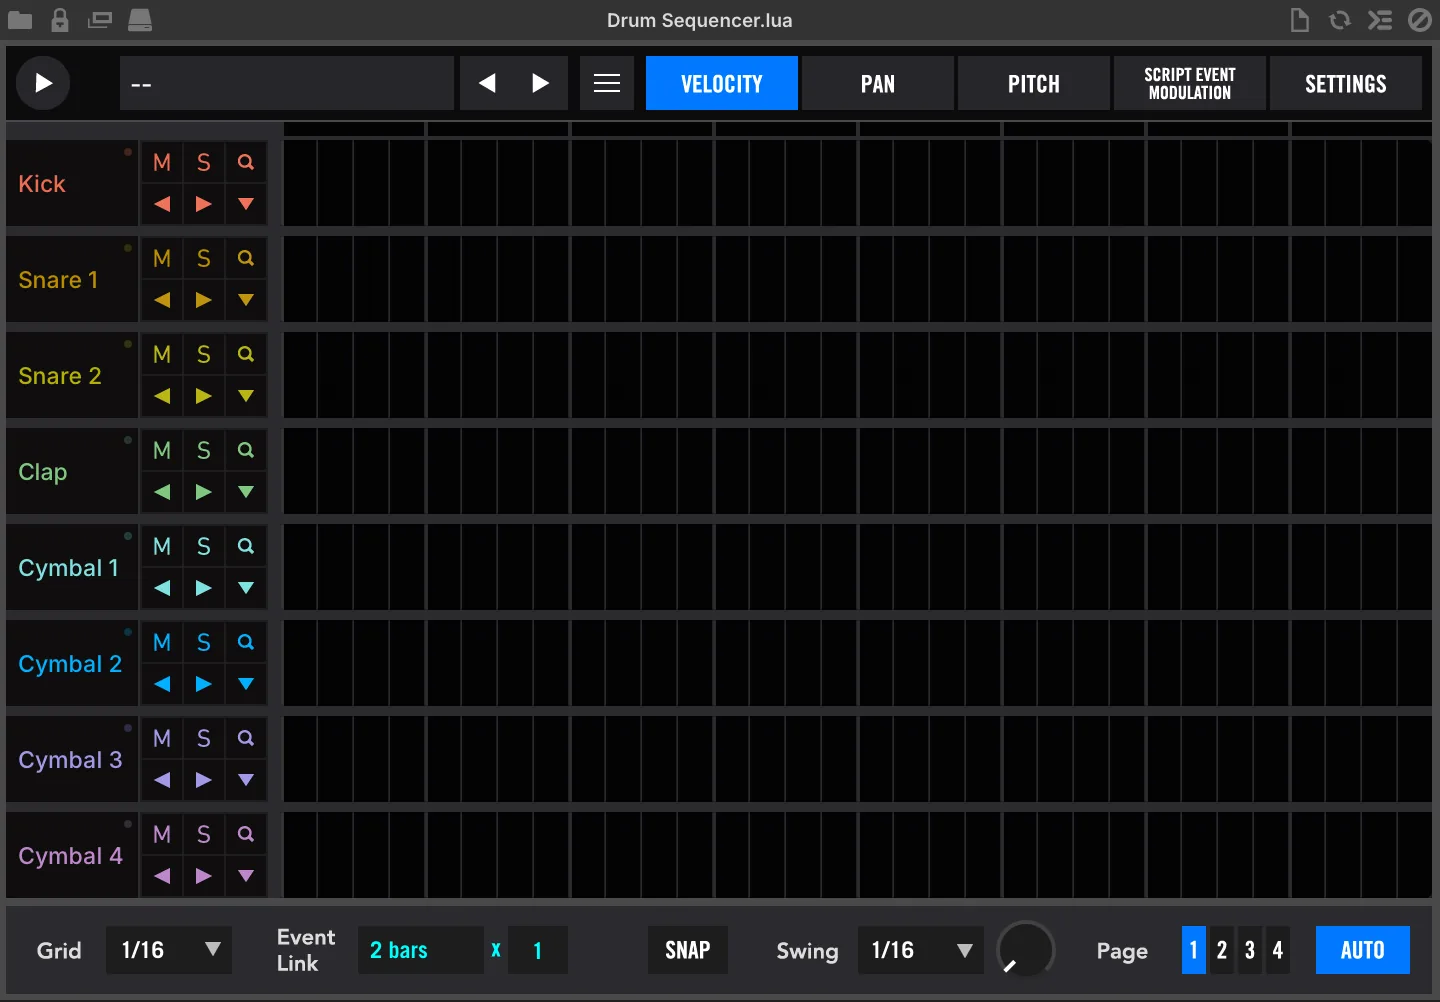Enable the AUTO page button
The image size is (1440, 1002).
1362,950
